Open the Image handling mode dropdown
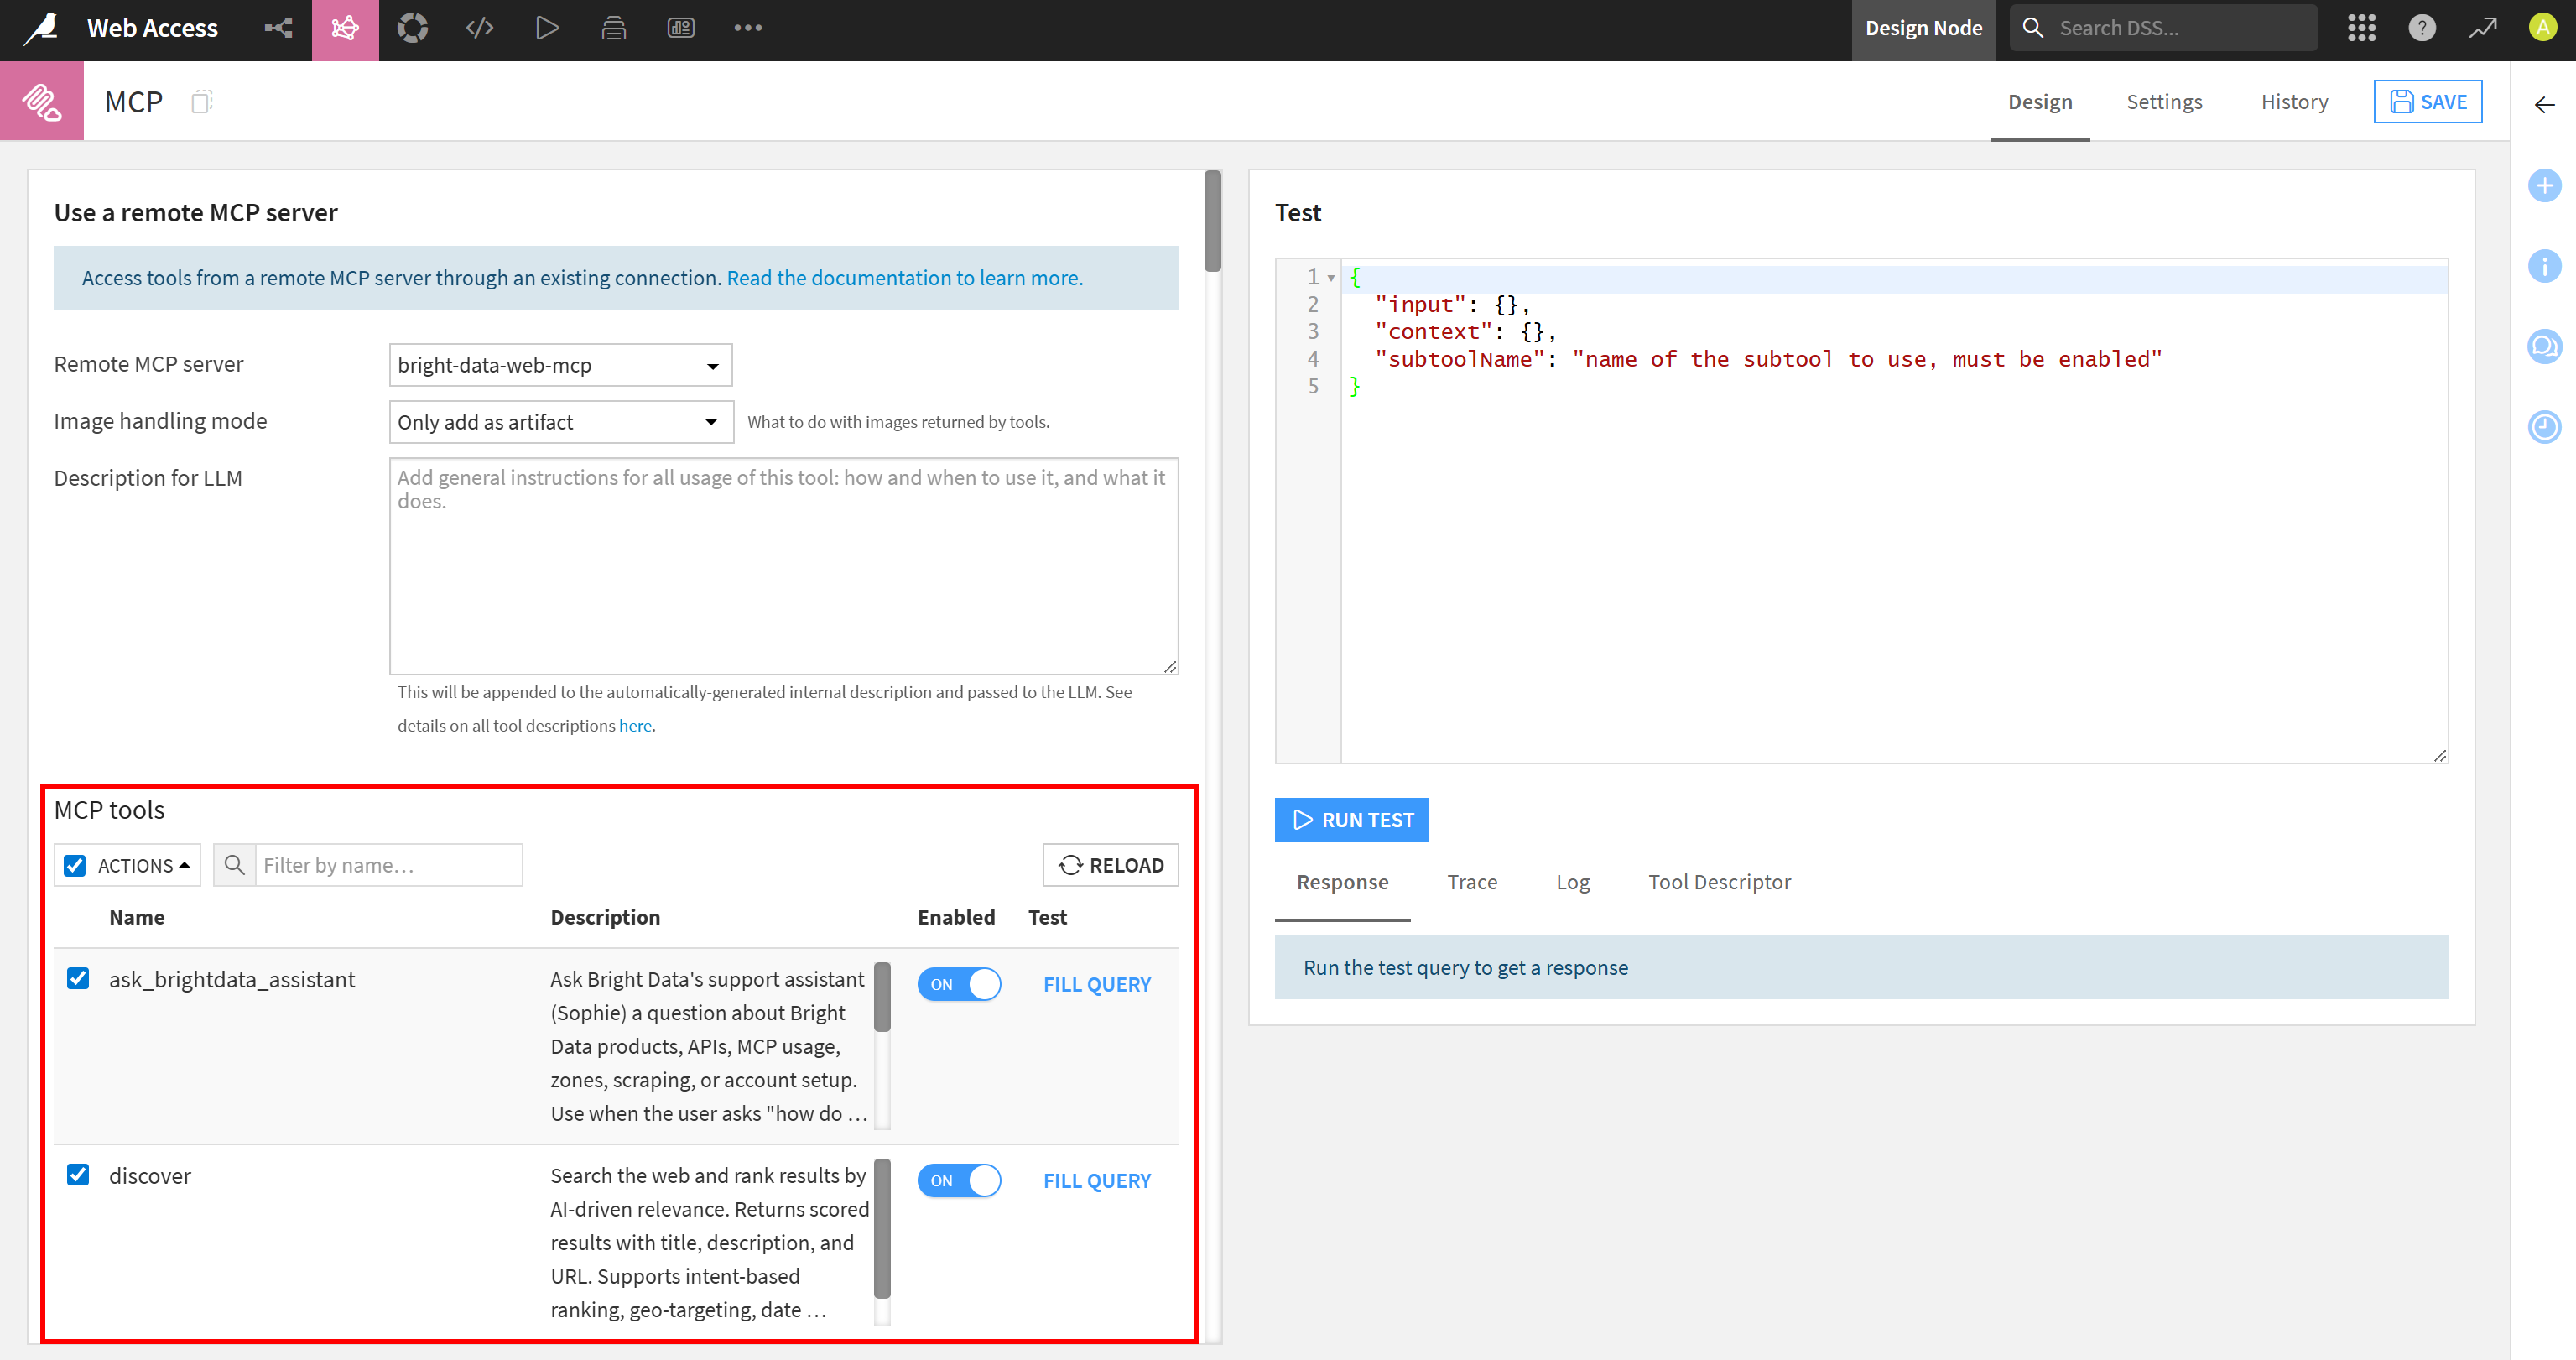This screenshot has width=2576, height=1360. click(560, 422)
